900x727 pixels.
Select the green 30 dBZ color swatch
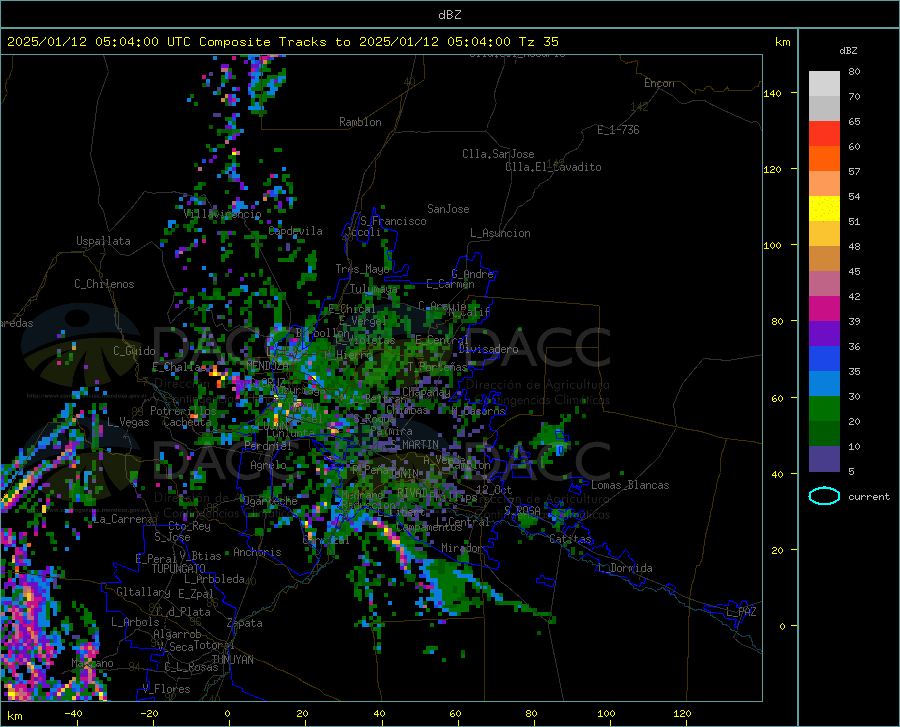(x=824, y=409)
